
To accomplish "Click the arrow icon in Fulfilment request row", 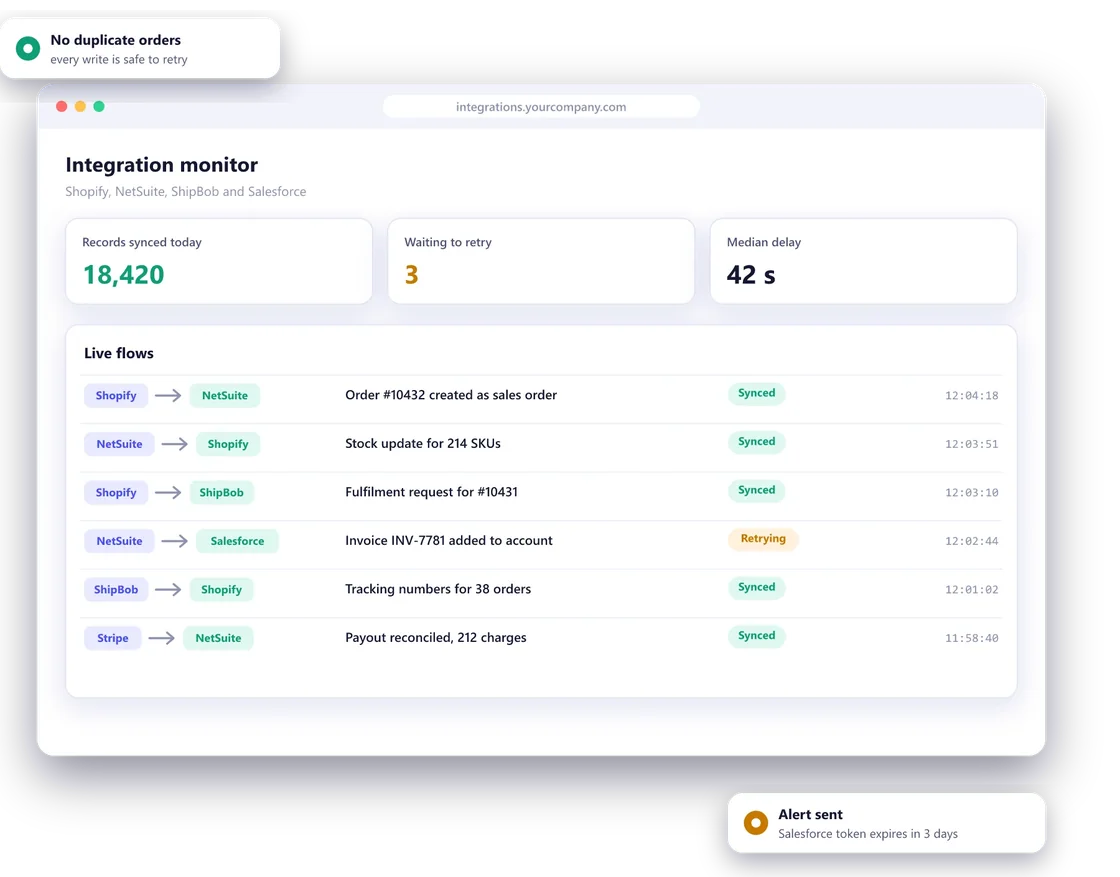I will [169, 493].
